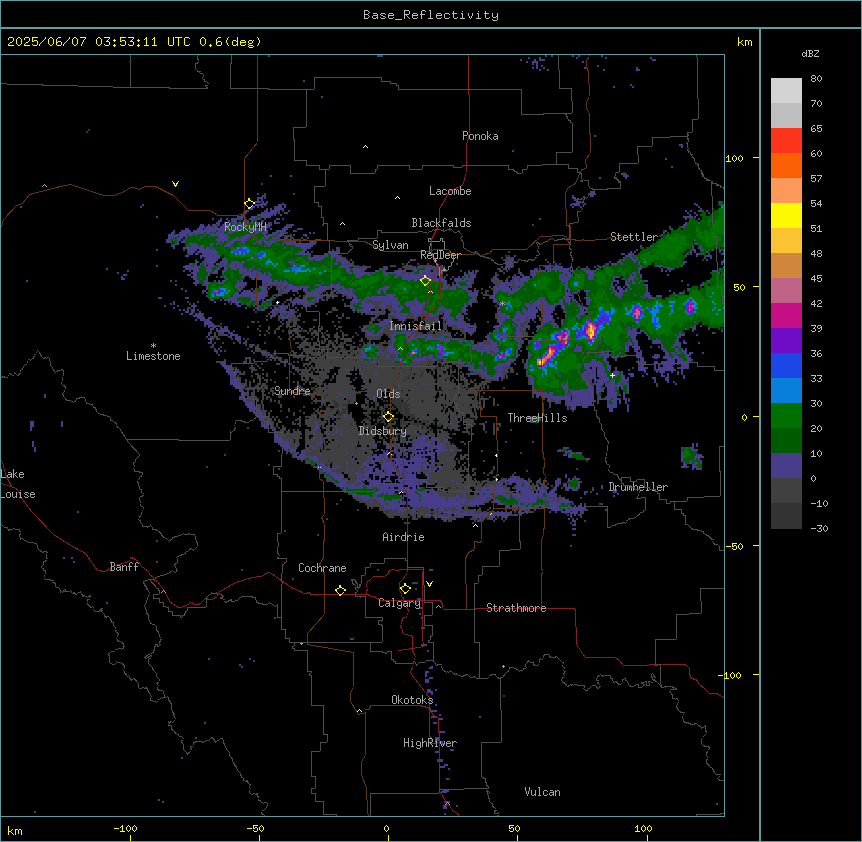Click the yellow diamond marker below RedDeer

[425, 281]
